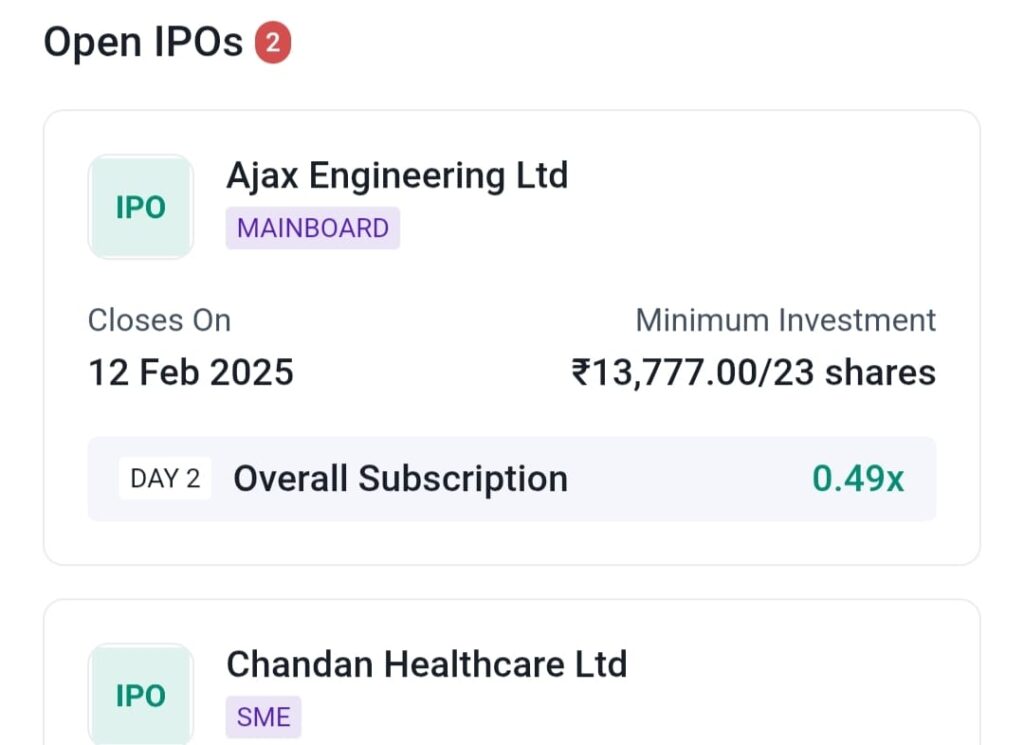Open Chandan Healthcare Ltd company name

pyautogui.click(x=426, y=664)
